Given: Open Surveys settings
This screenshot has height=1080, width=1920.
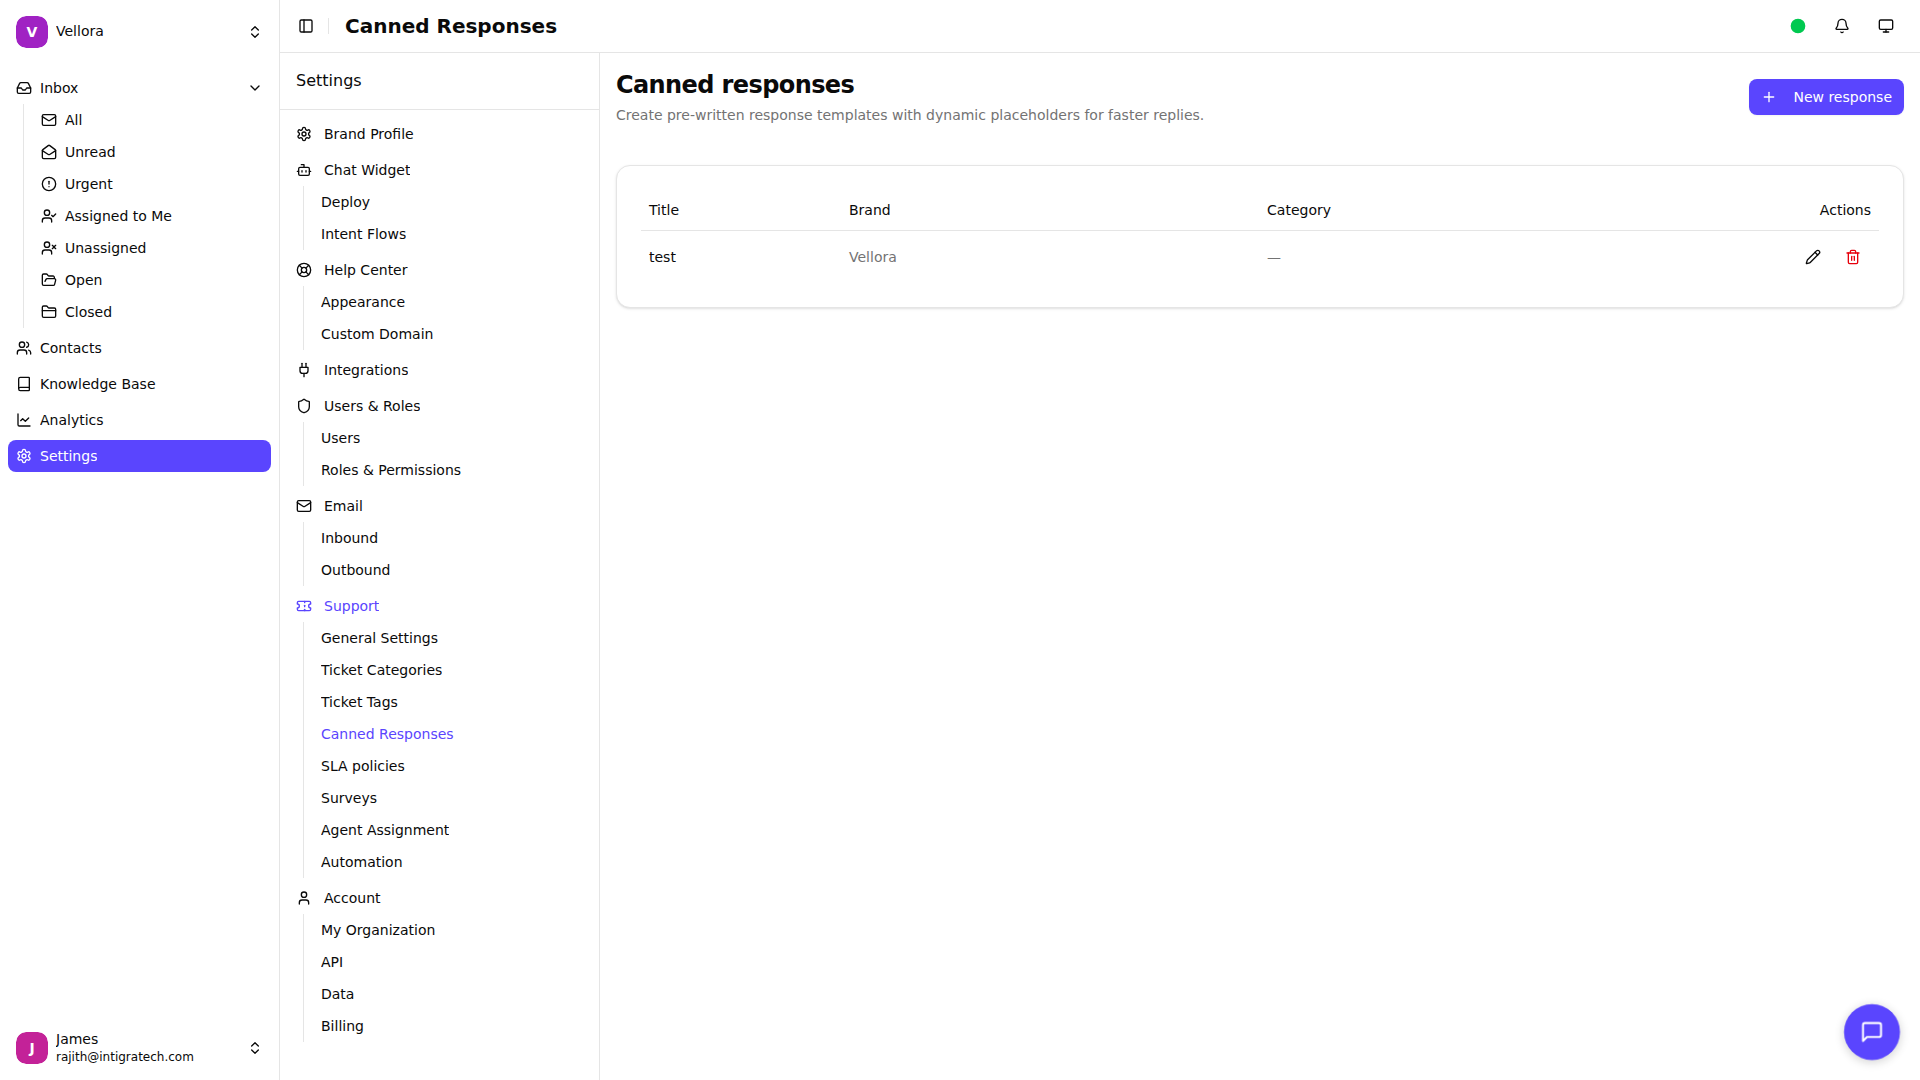Looking at the screenshot, I should coord(349,798).
